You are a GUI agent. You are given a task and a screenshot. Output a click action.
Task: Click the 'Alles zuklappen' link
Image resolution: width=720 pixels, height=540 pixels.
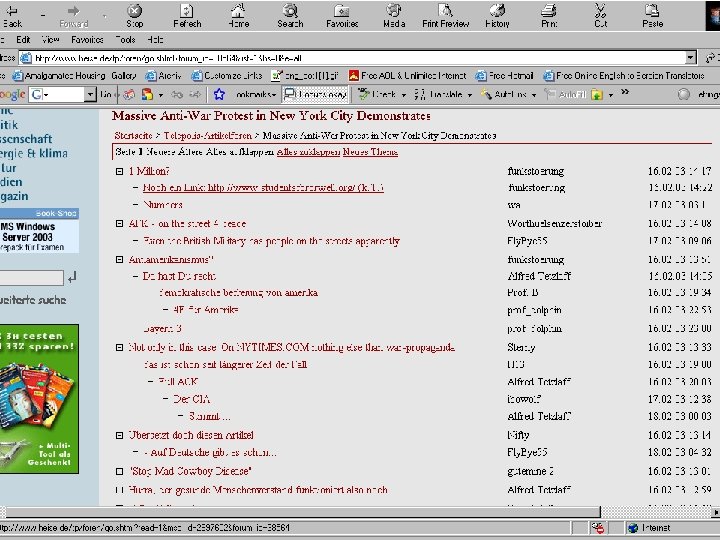click(308, 152)
